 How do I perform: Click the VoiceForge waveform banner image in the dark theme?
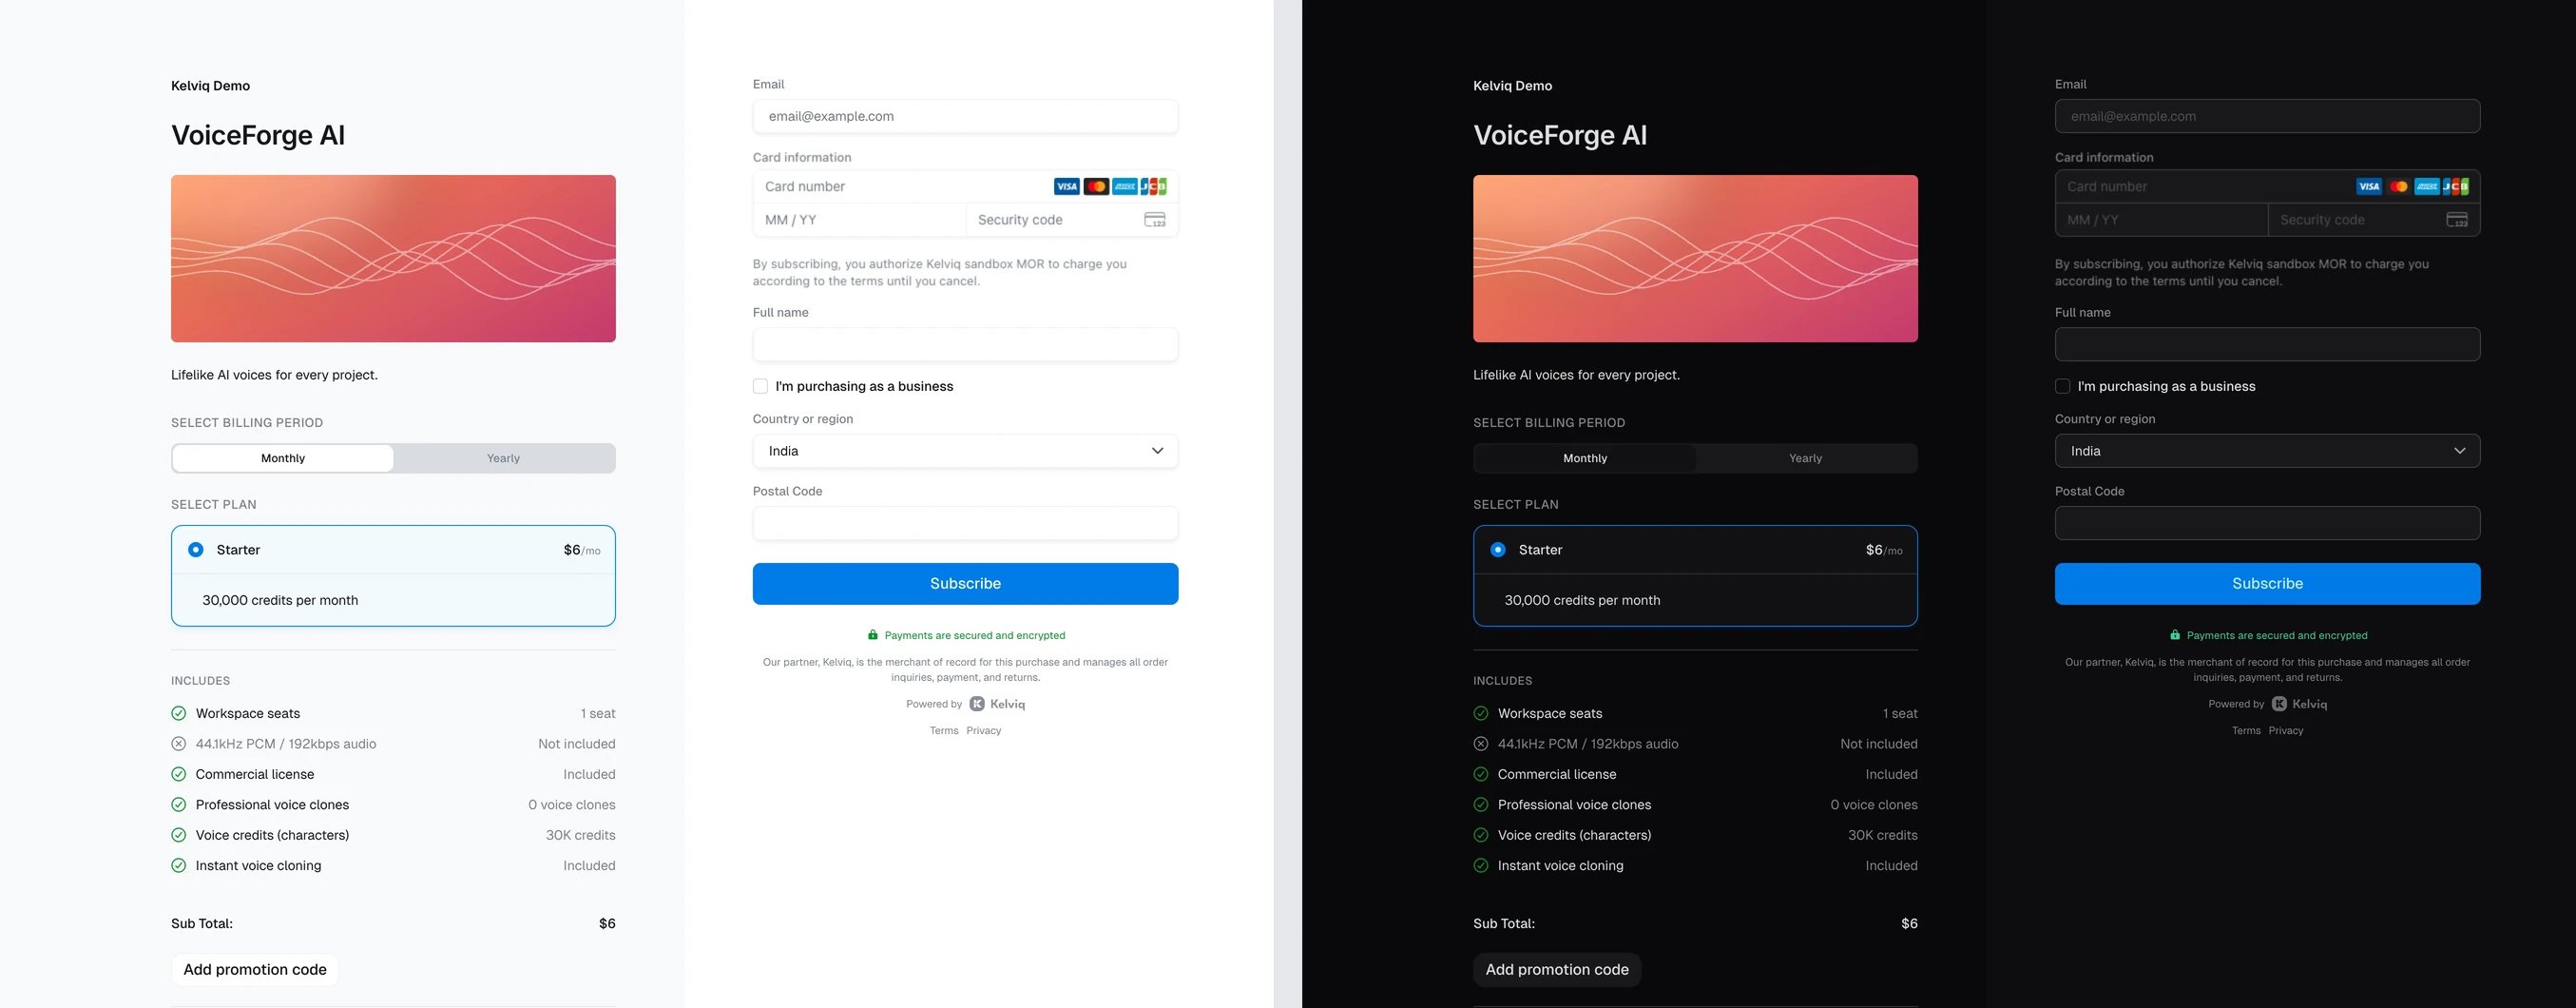[x=1695, y=259]
